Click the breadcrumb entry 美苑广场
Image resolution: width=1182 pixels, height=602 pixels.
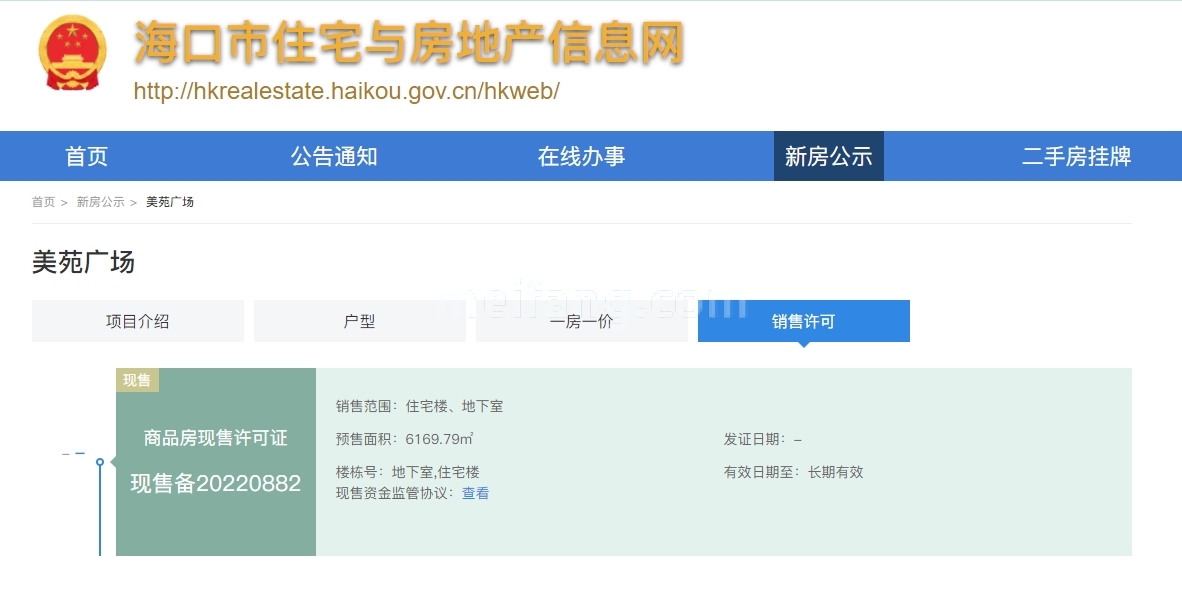pos(170,201)
